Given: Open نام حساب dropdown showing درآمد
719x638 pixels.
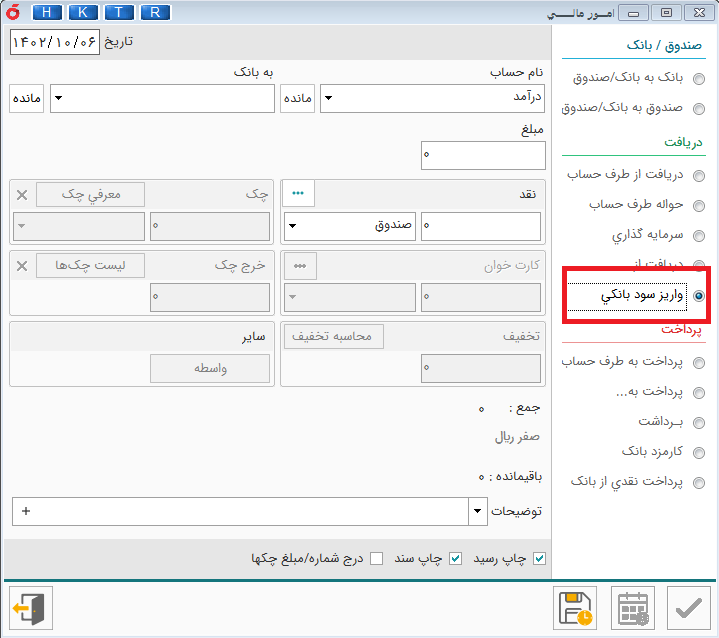Looking at the screenshot, I should (x=432, y=98).
